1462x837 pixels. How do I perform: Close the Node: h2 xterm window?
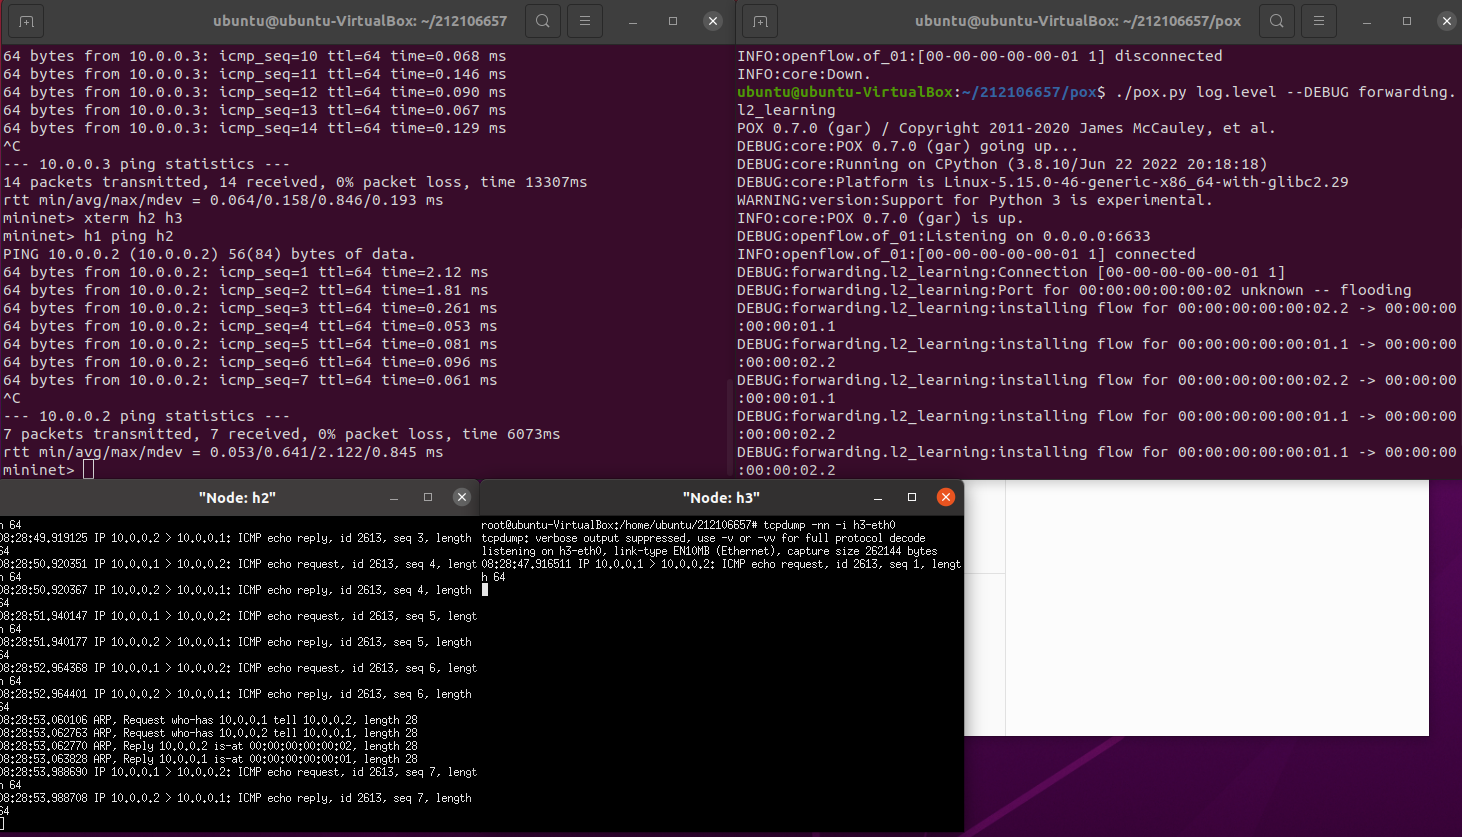pyautogui.click(x=461, y=497)
